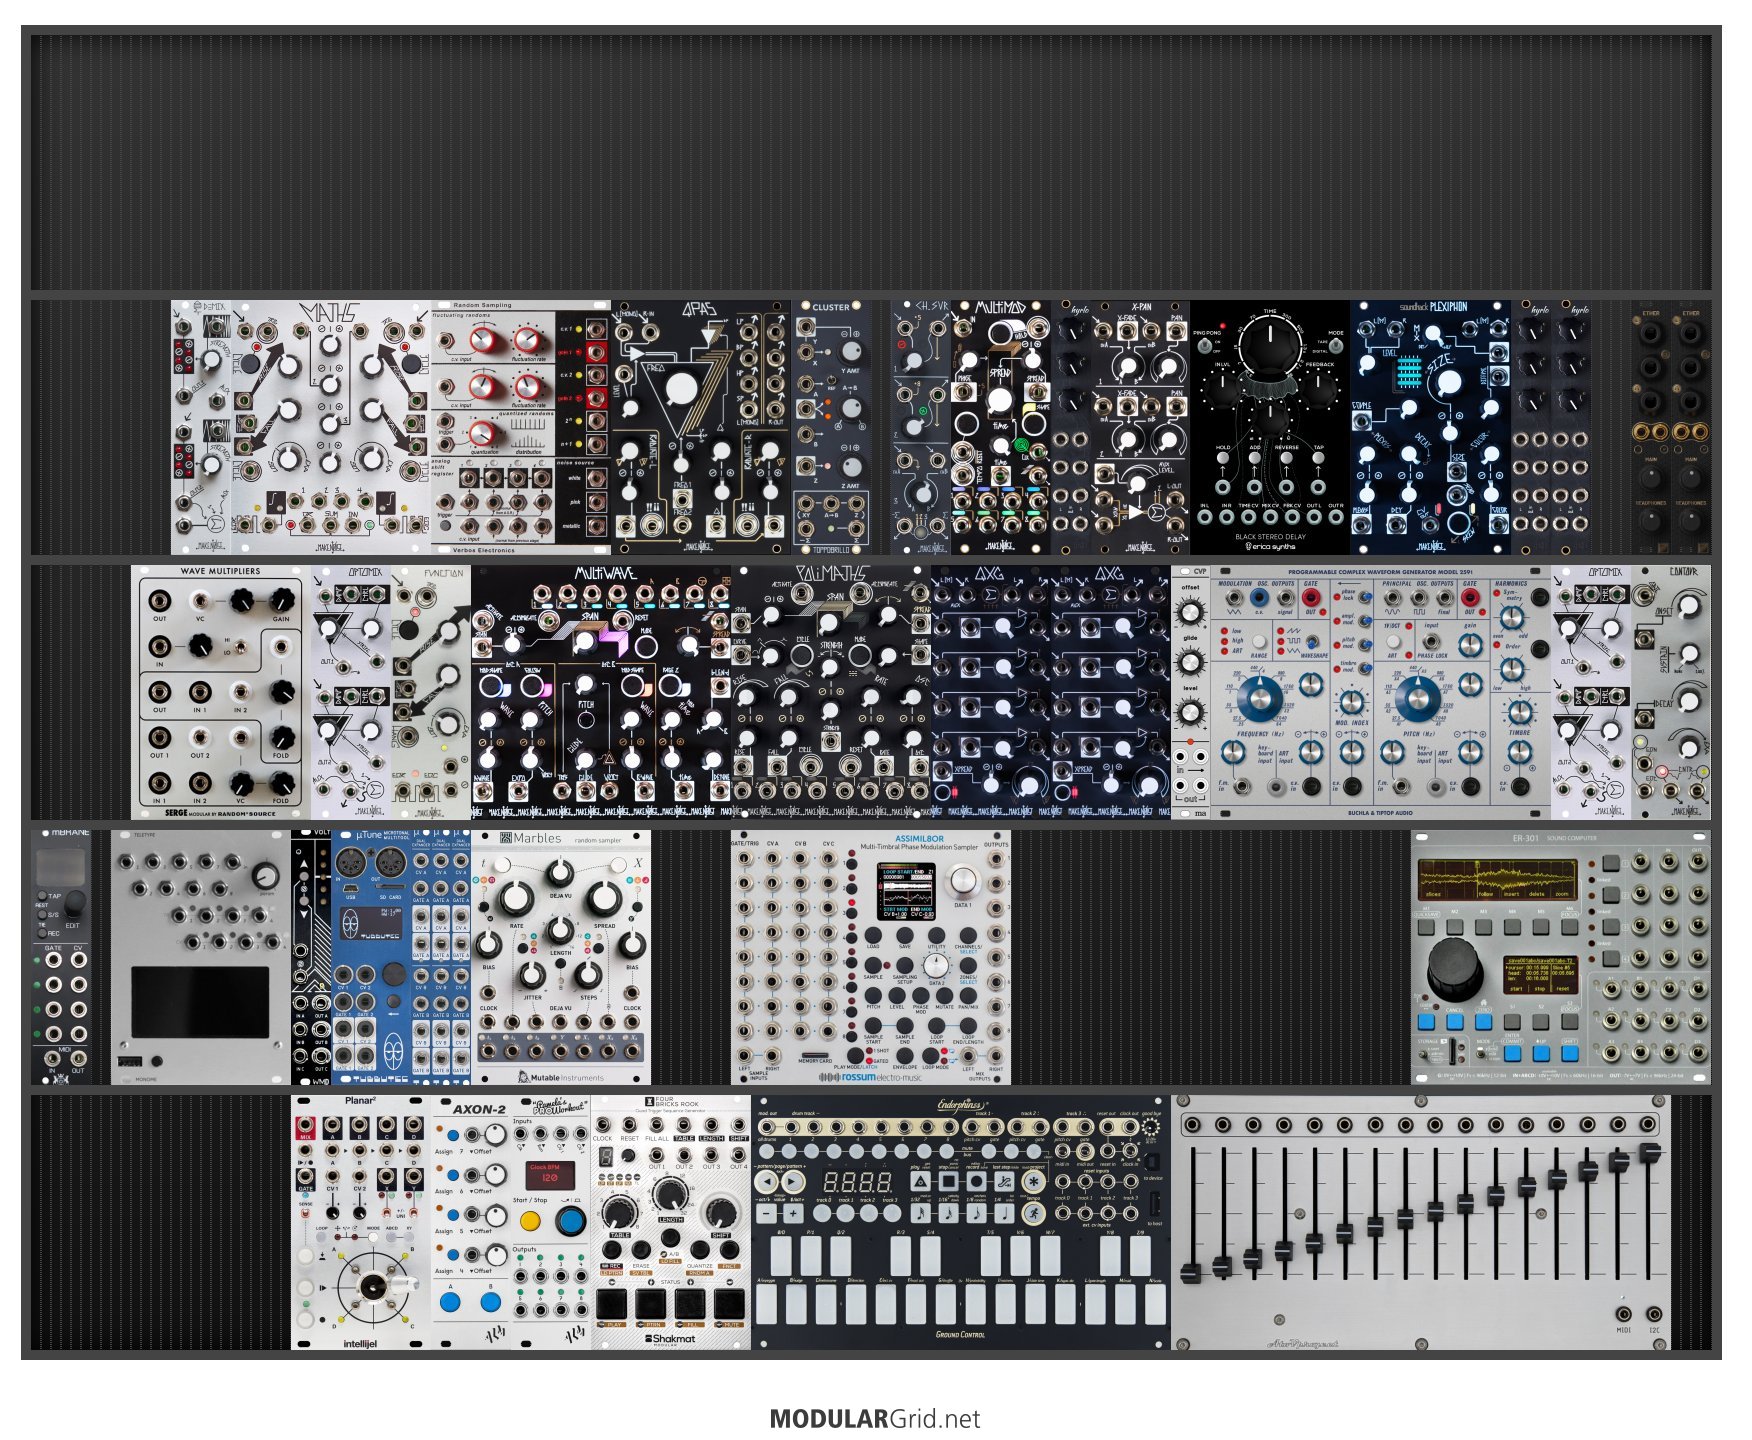The height and width of the screenshot is (1440, 1752).
Task: Click the waveform display on ER-301
Action: 1497,879
